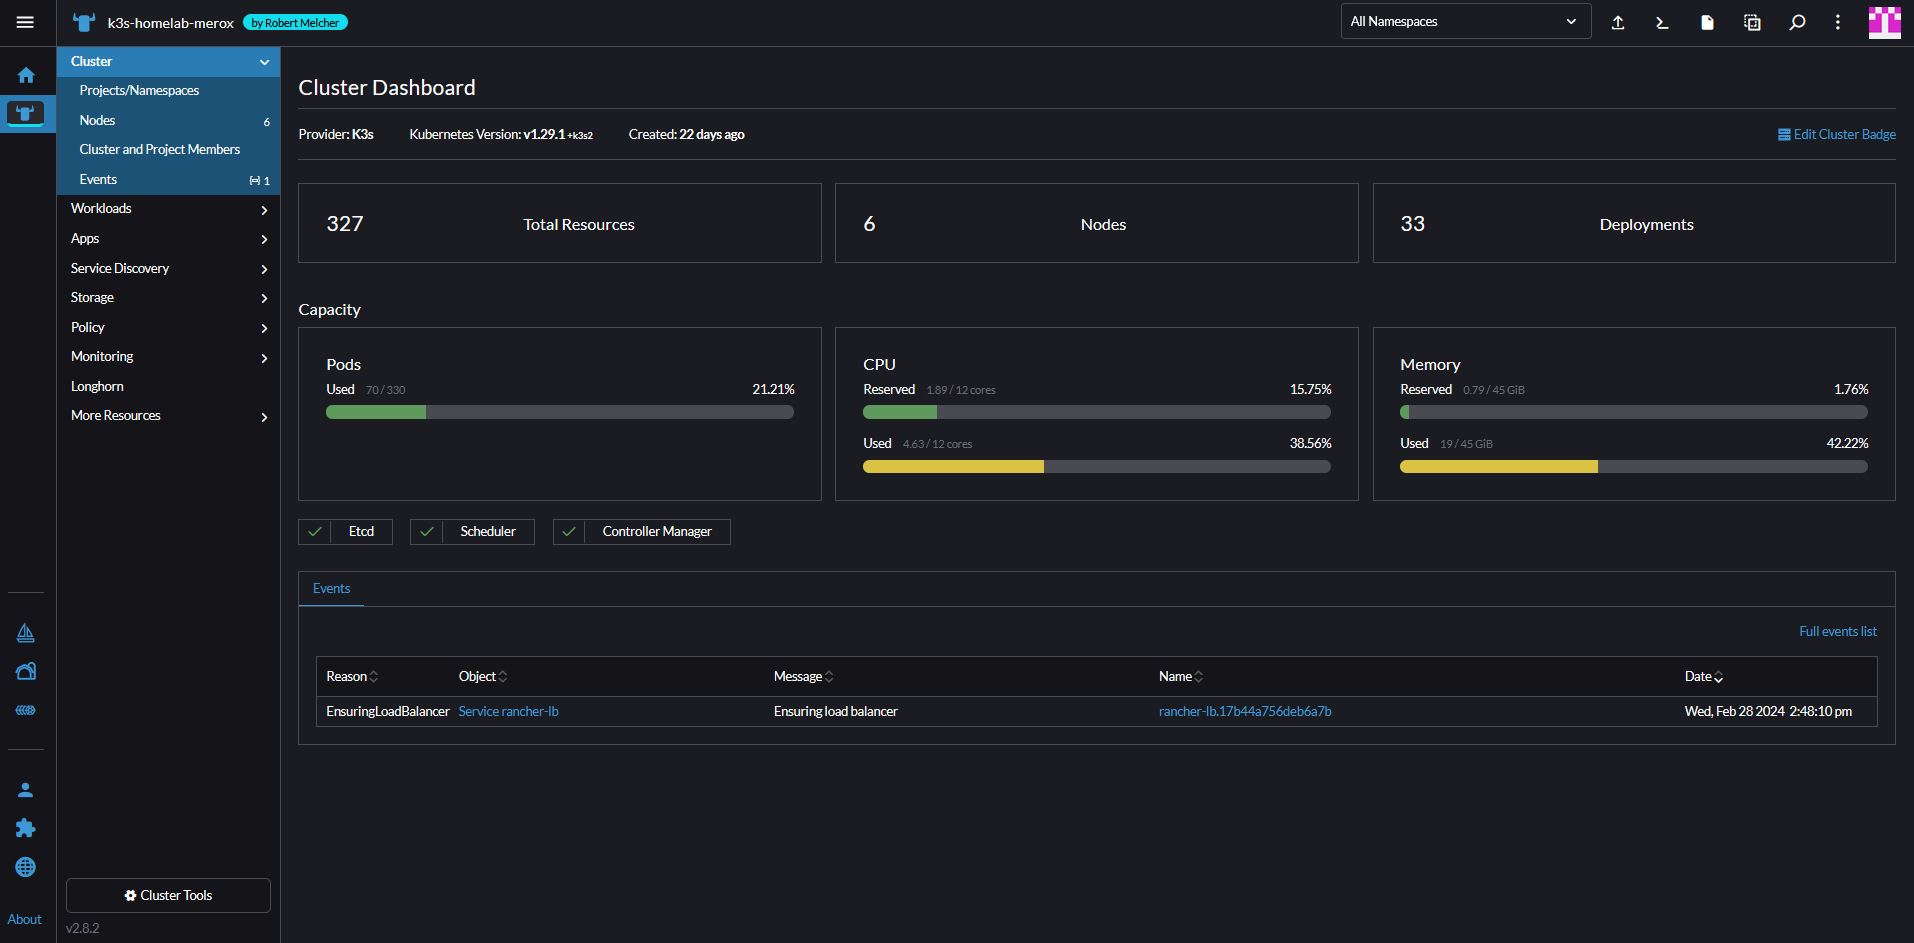Click the EnsuringLoadBalancer reason cell
1914x943 pixels.
click(388, 712)
